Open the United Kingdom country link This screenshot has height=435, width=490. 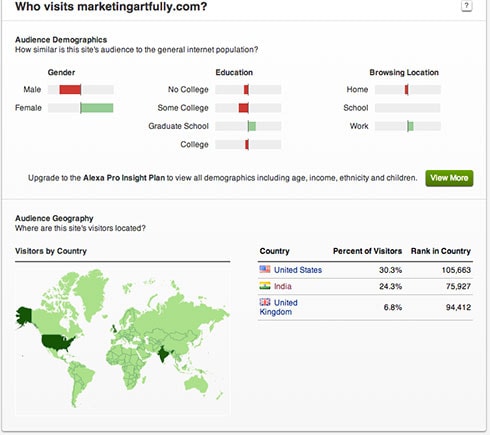[278, 307]
